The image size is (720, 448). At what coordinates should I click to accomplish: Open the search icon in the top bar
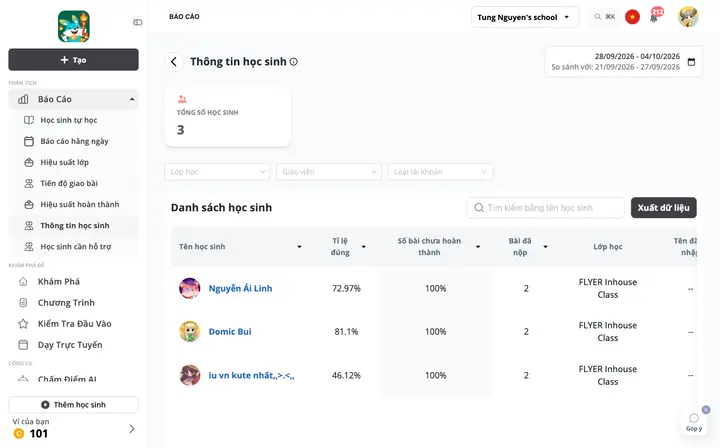coord(597,17)
